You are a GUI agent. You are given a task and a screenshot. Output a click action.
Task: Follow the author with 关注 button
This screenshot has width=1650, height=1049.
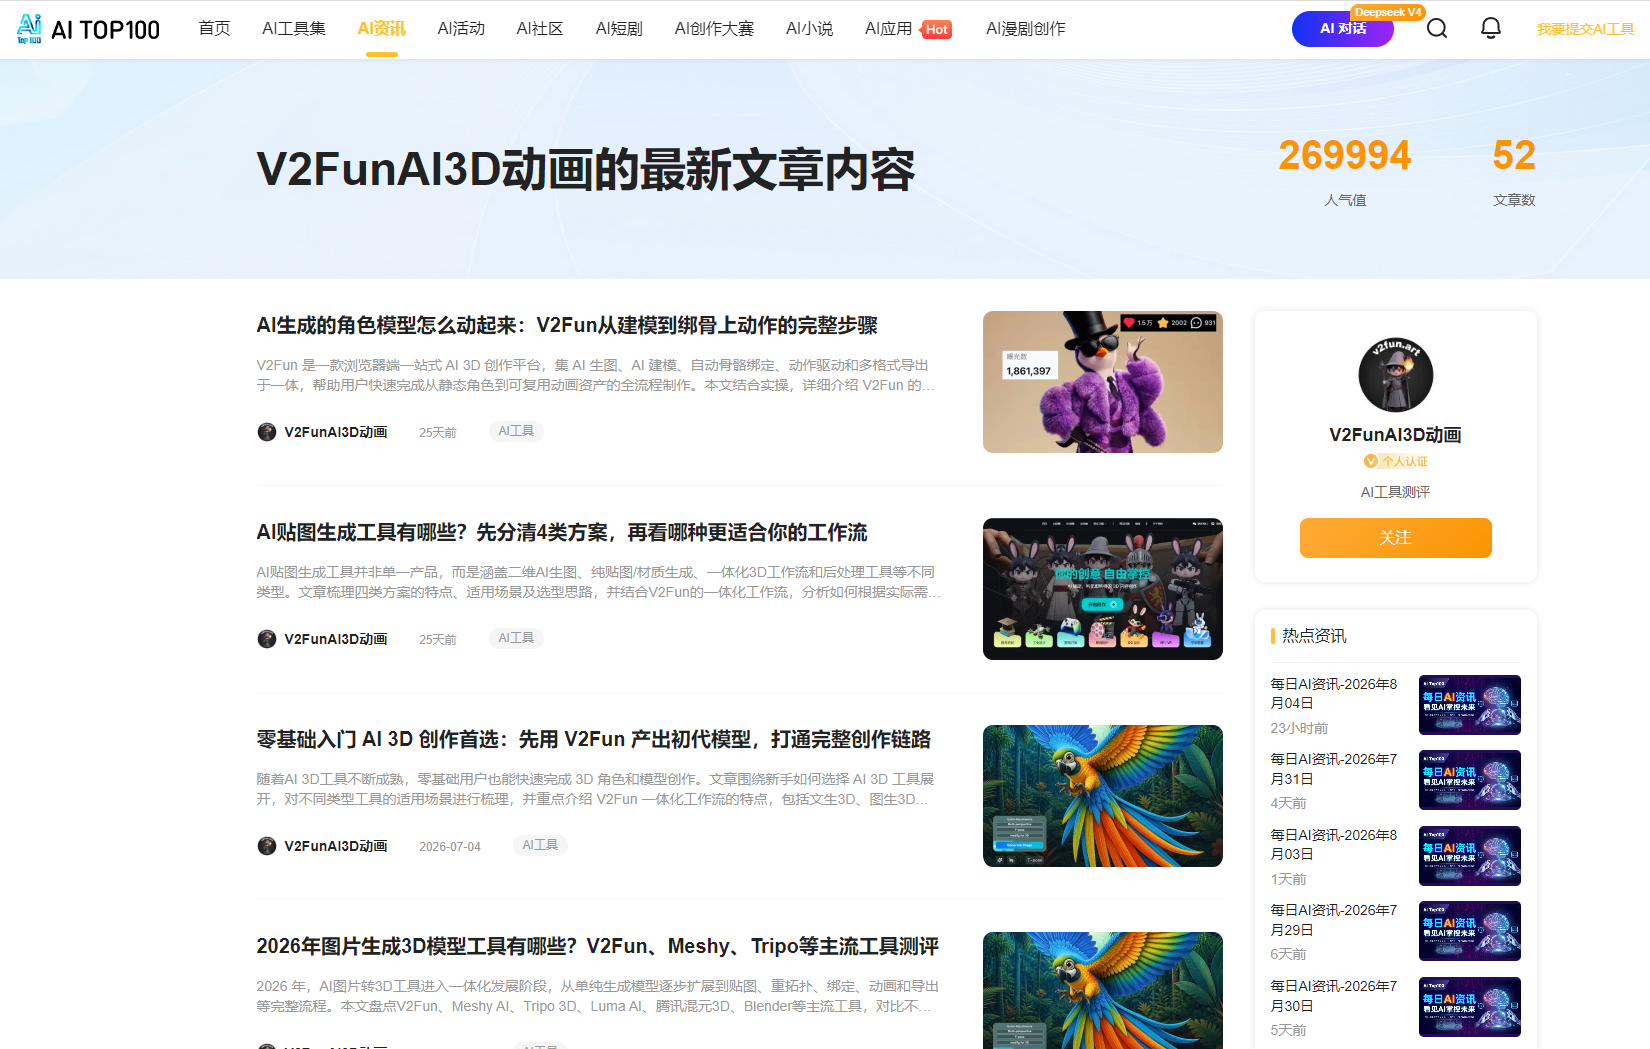coord(1395,538)
